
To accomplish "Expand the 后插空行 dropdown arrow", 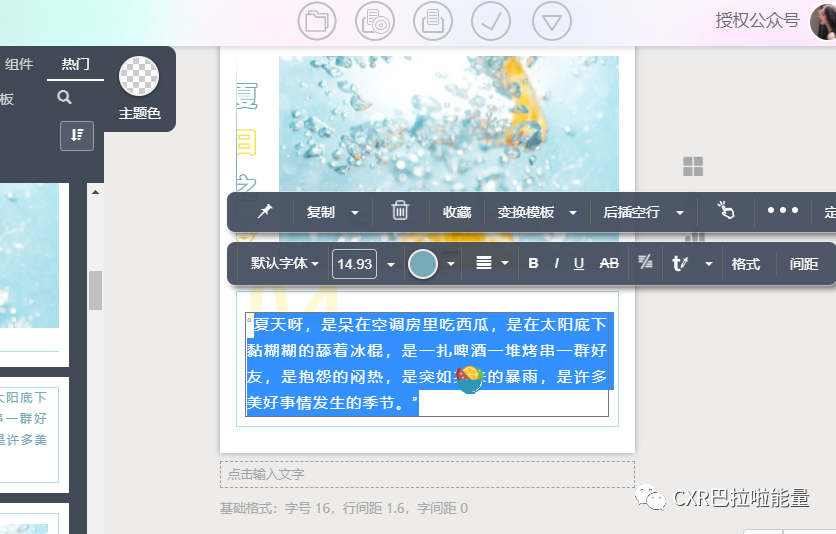I will 680,213.
